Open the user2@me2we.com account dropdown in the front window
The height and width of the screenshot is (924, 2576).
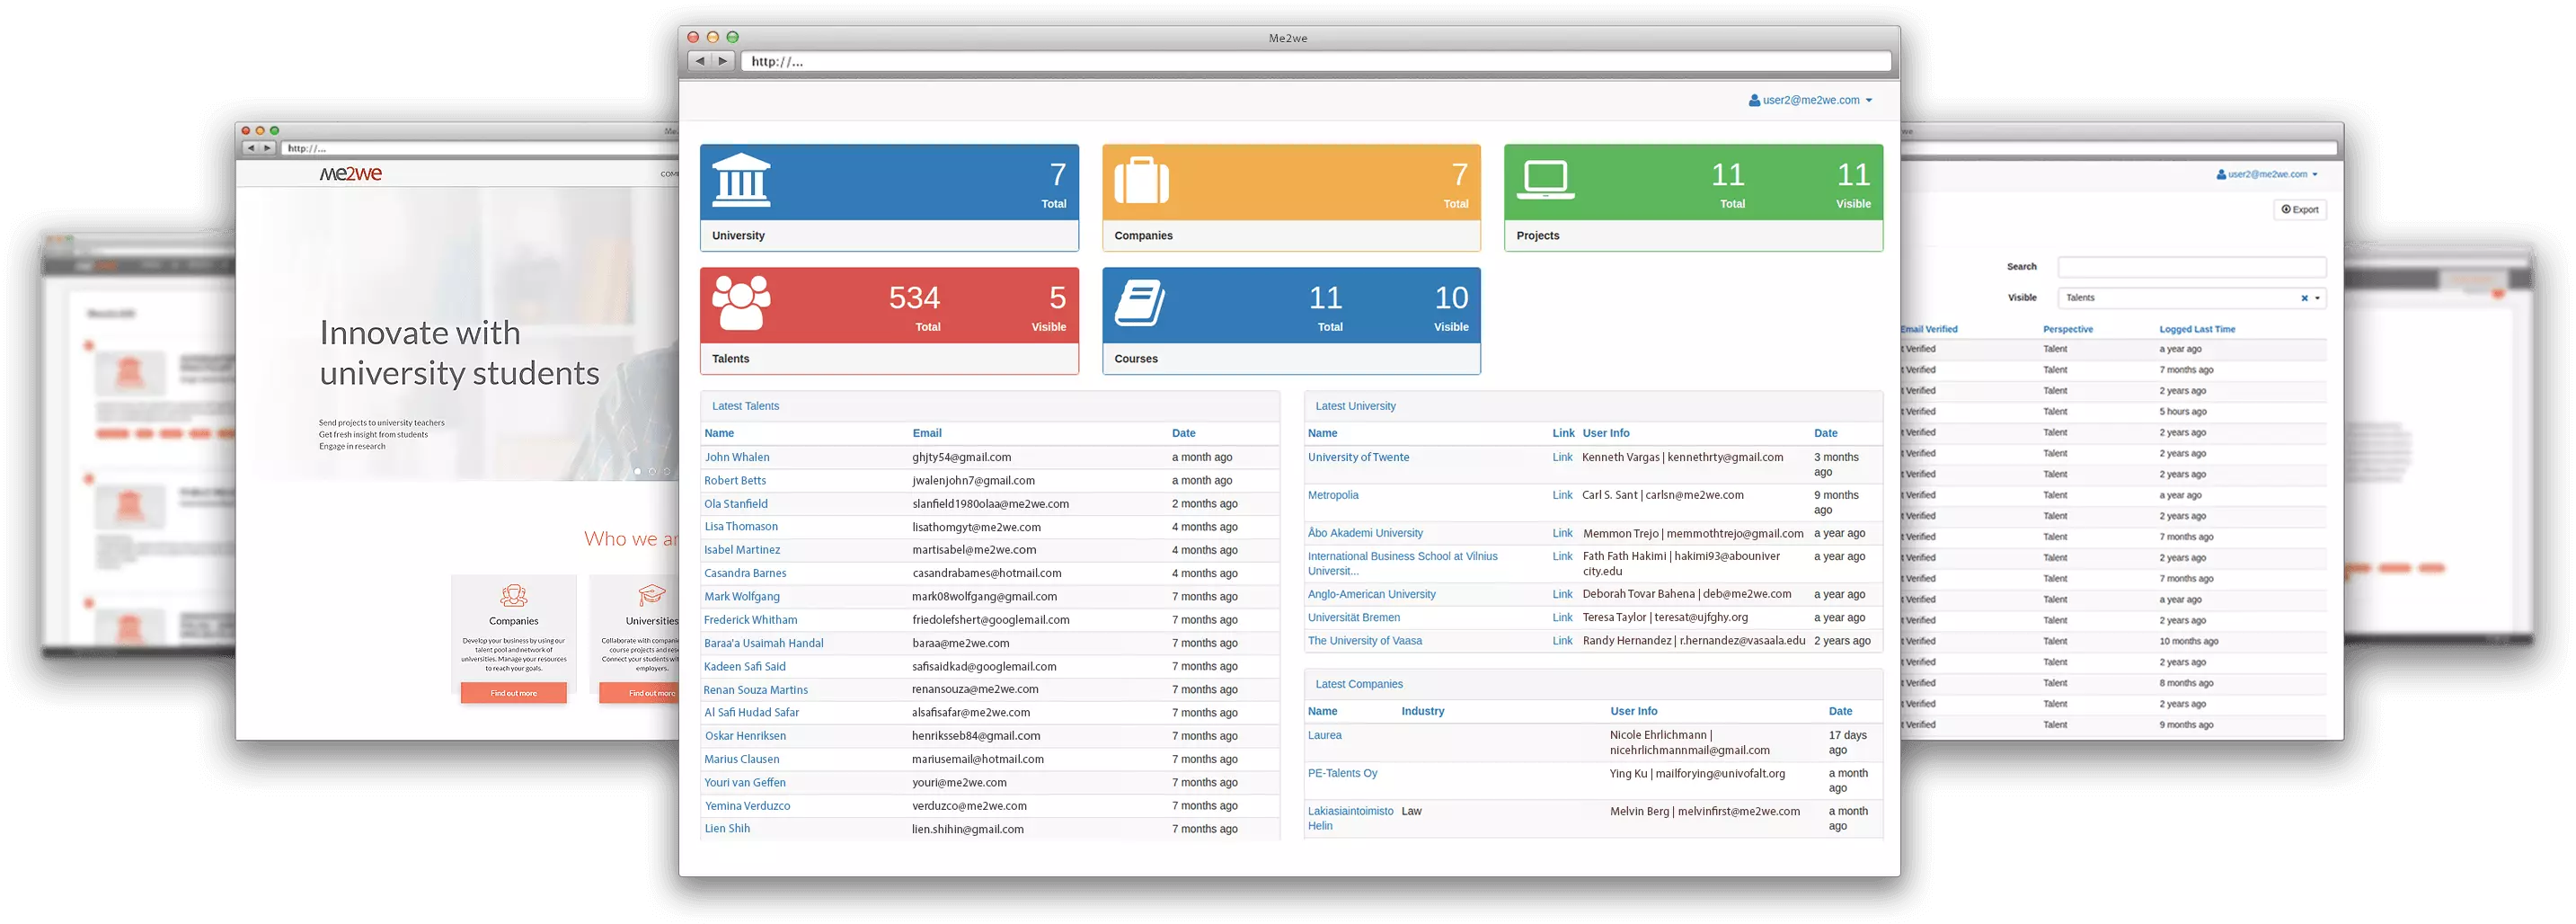pos(1810,100)
